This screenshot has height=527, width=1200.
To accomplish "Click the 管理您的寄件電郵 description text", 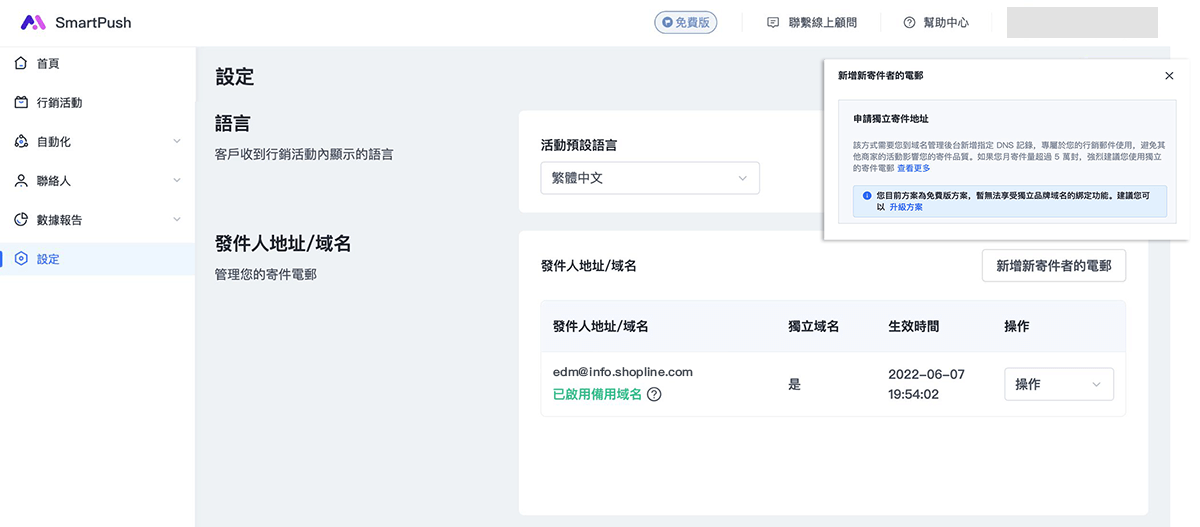I will pos(266,274).
